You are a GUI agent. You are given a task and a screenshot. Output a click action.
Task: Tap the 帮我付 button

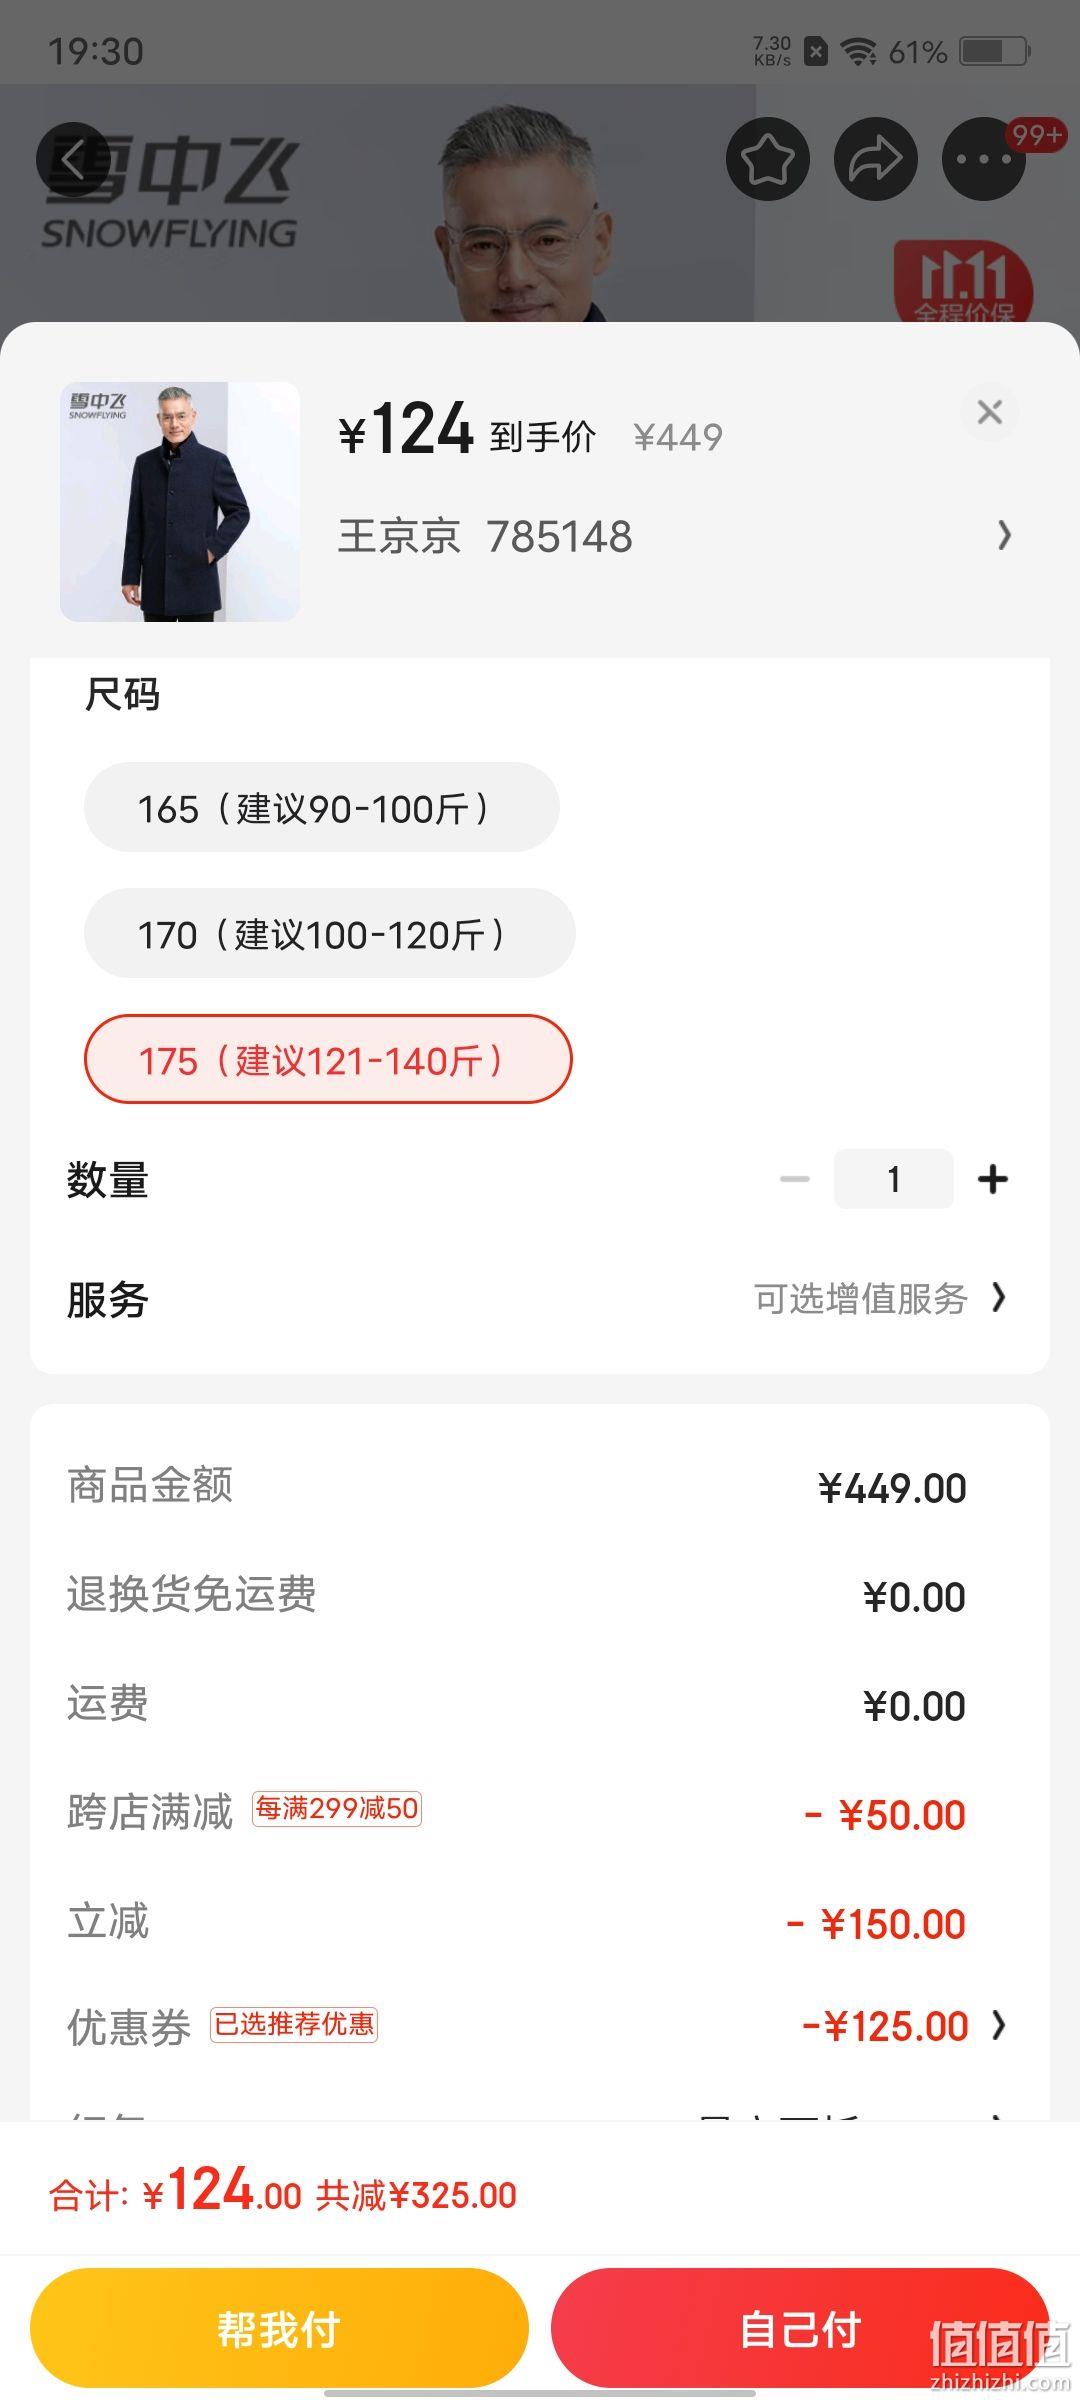[x=279, y=2329]
